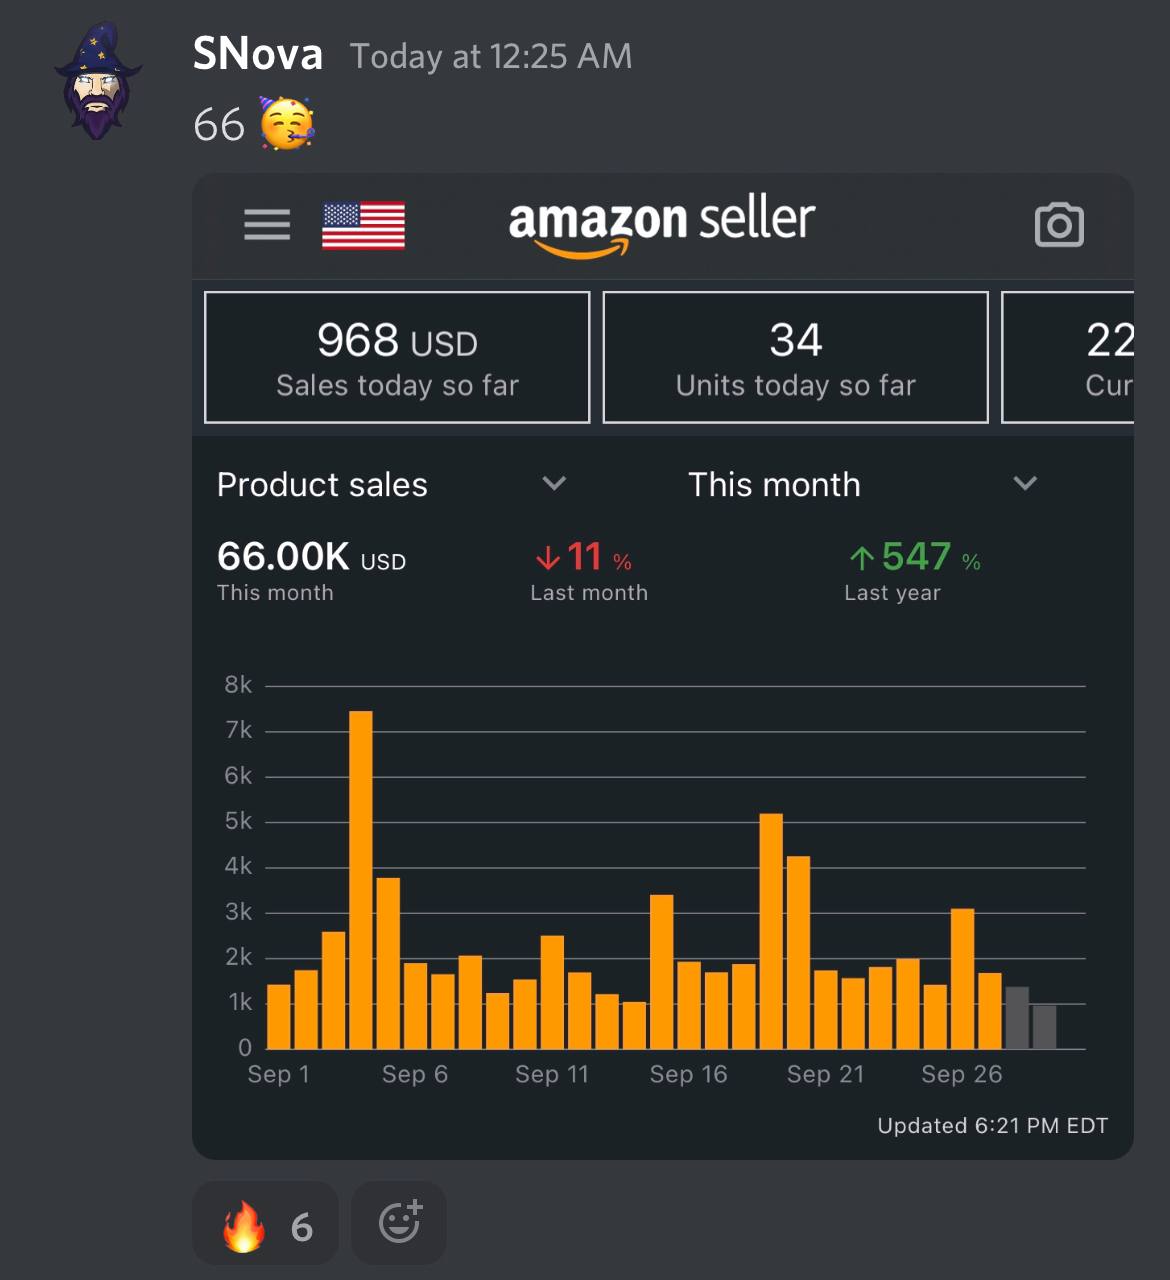Click the 547% last year comparison
This screenshot has height=1280, width=1170.
click(914, 570)
